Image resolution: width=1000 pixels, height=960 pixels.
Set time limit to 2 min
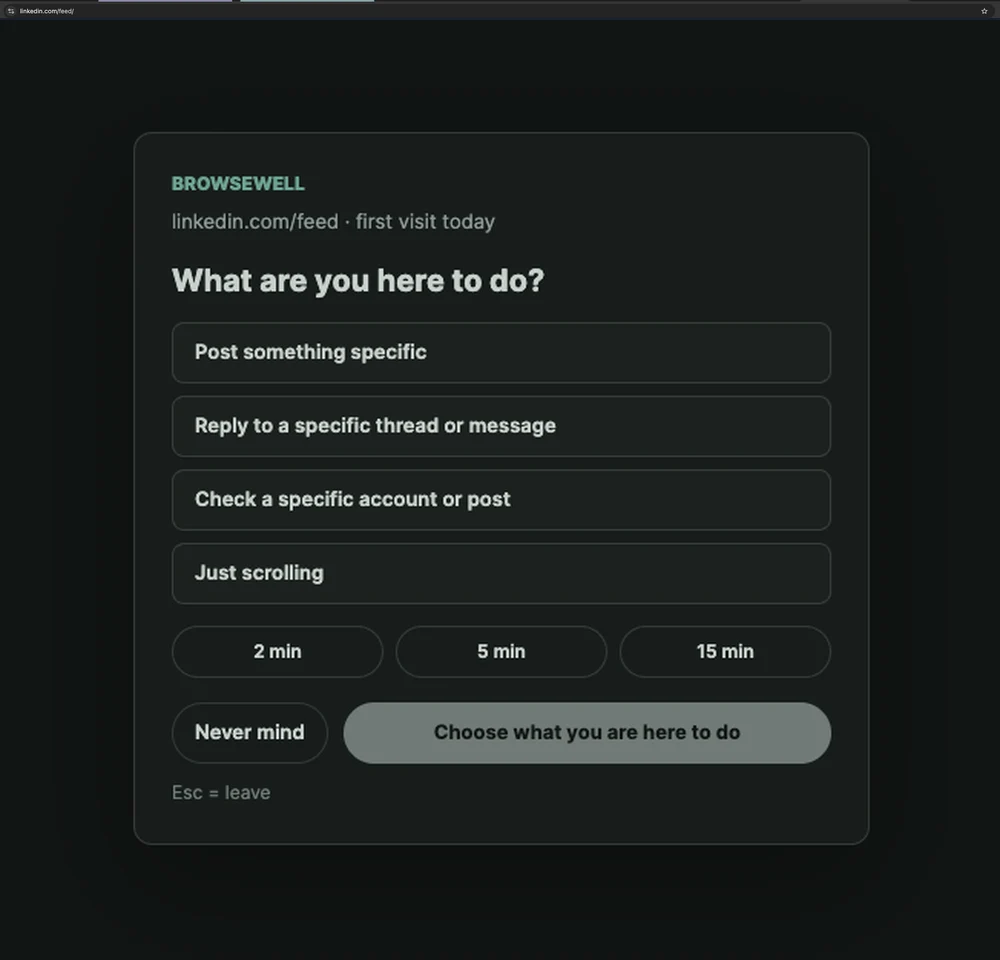pos(277,651)
